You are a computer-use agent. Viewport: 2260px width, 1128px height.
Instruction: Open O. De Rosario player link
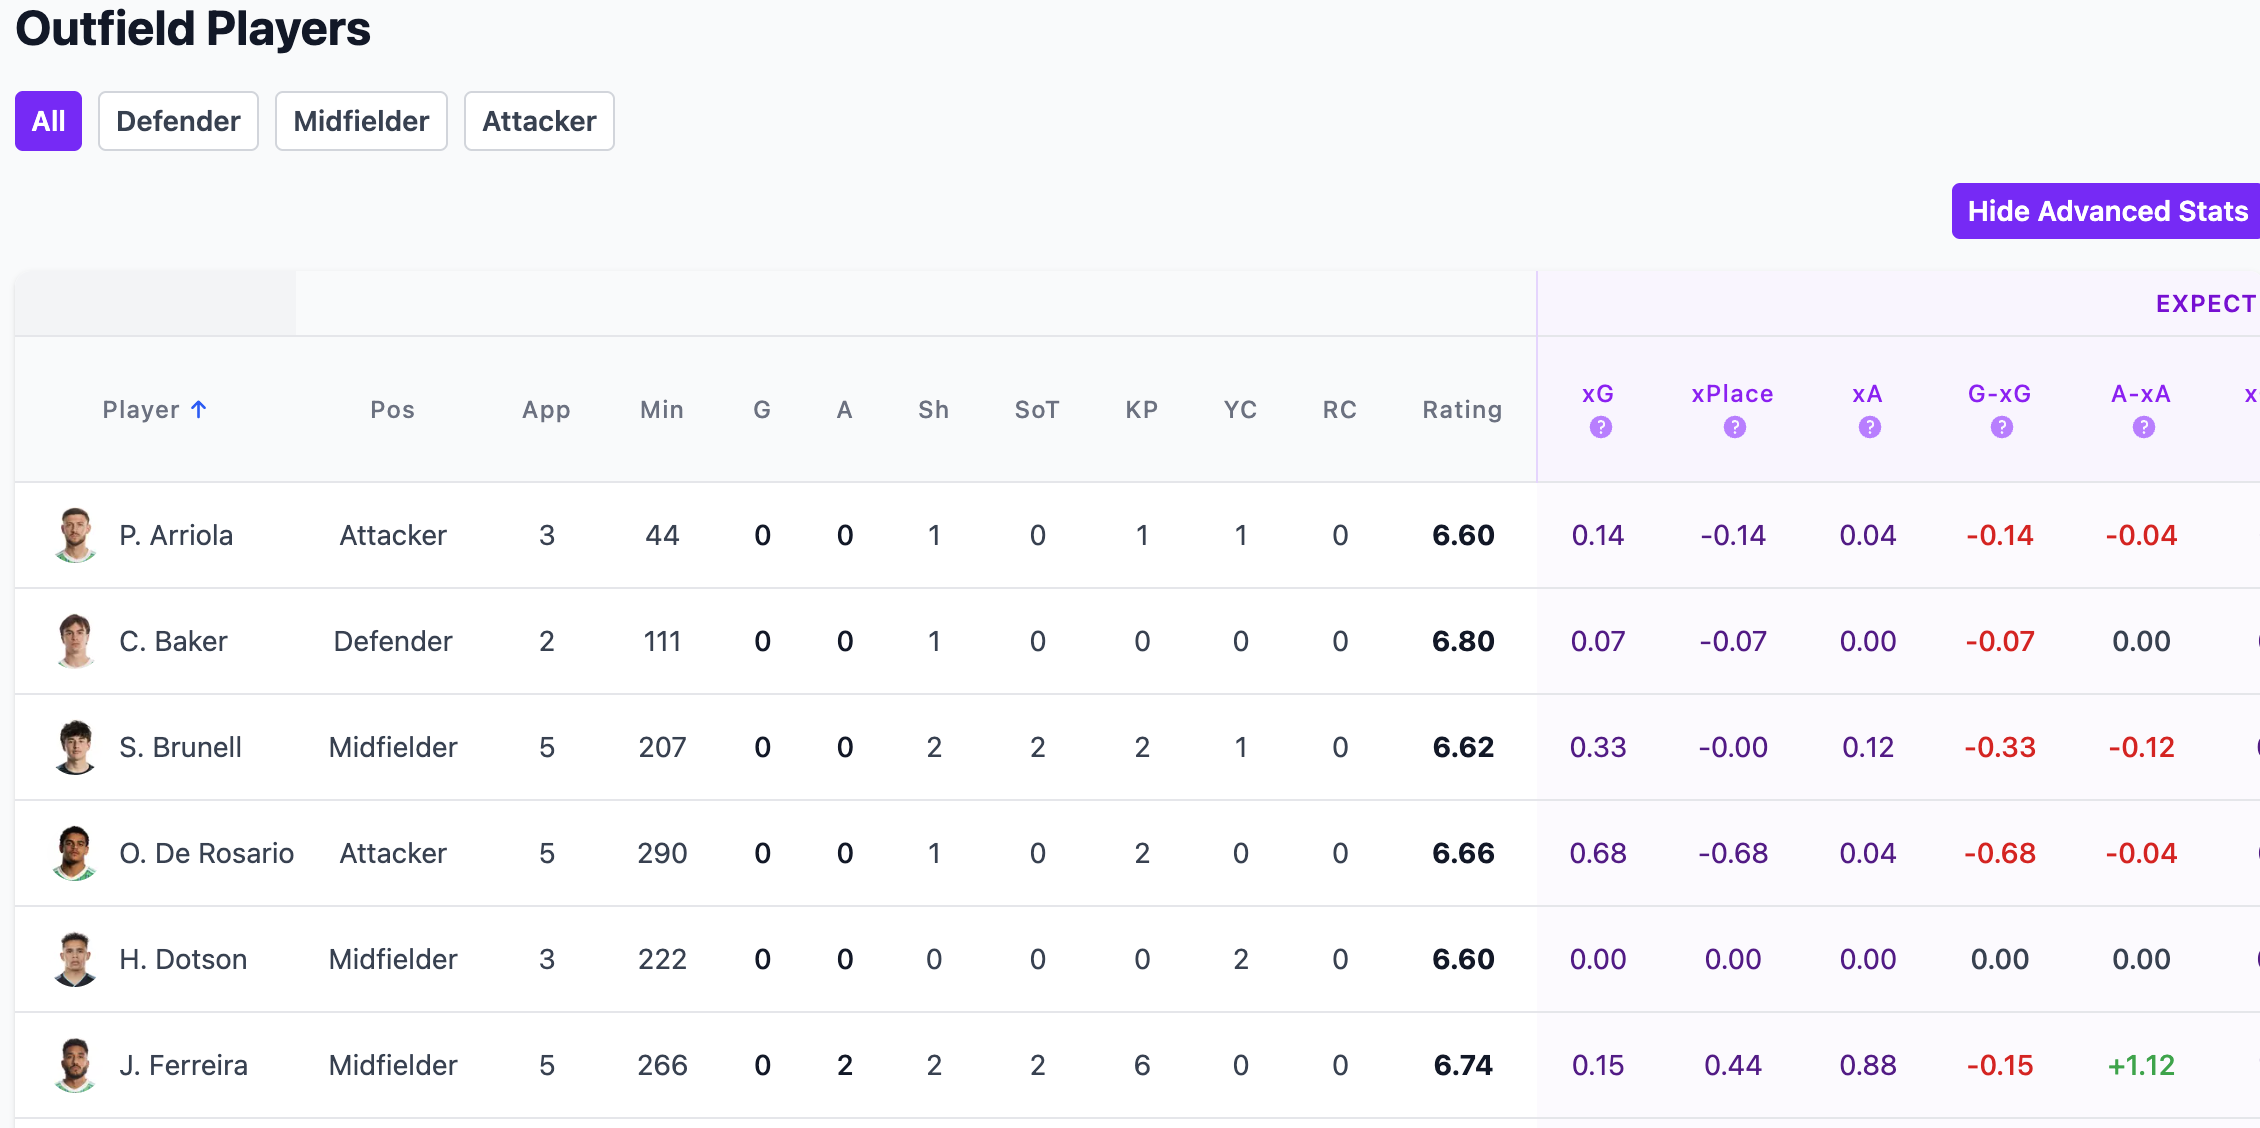(206, 853)
